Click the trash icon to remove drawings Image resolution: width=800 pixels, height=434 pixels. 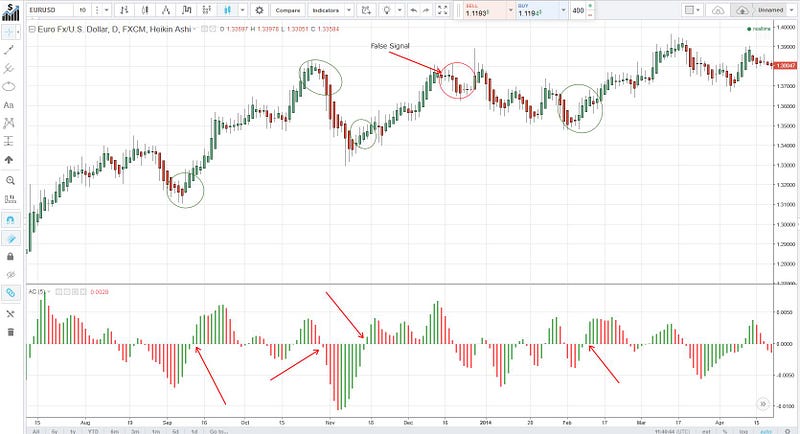click(x=10, y=332)
